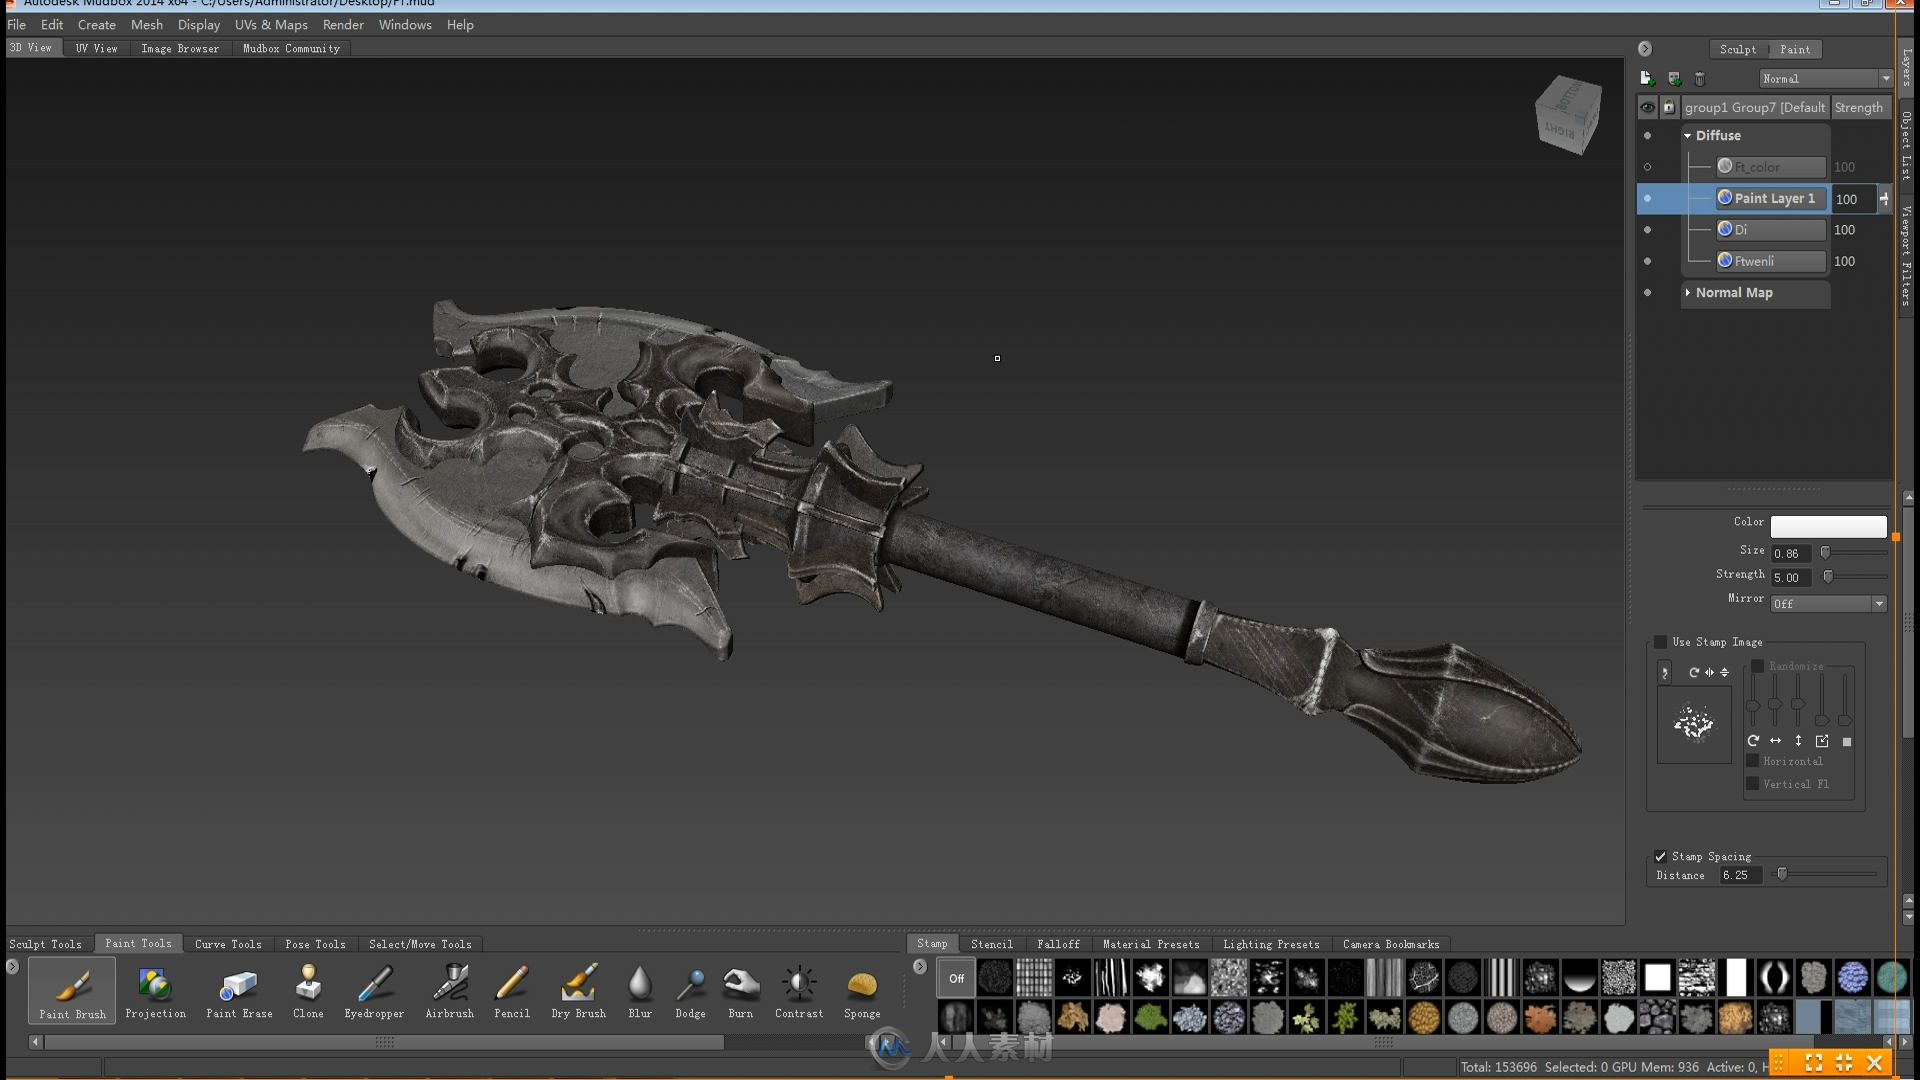This screenshot has height=1080, width=1920.
Task: Select the Contrast tool
Action: (799, 990)
